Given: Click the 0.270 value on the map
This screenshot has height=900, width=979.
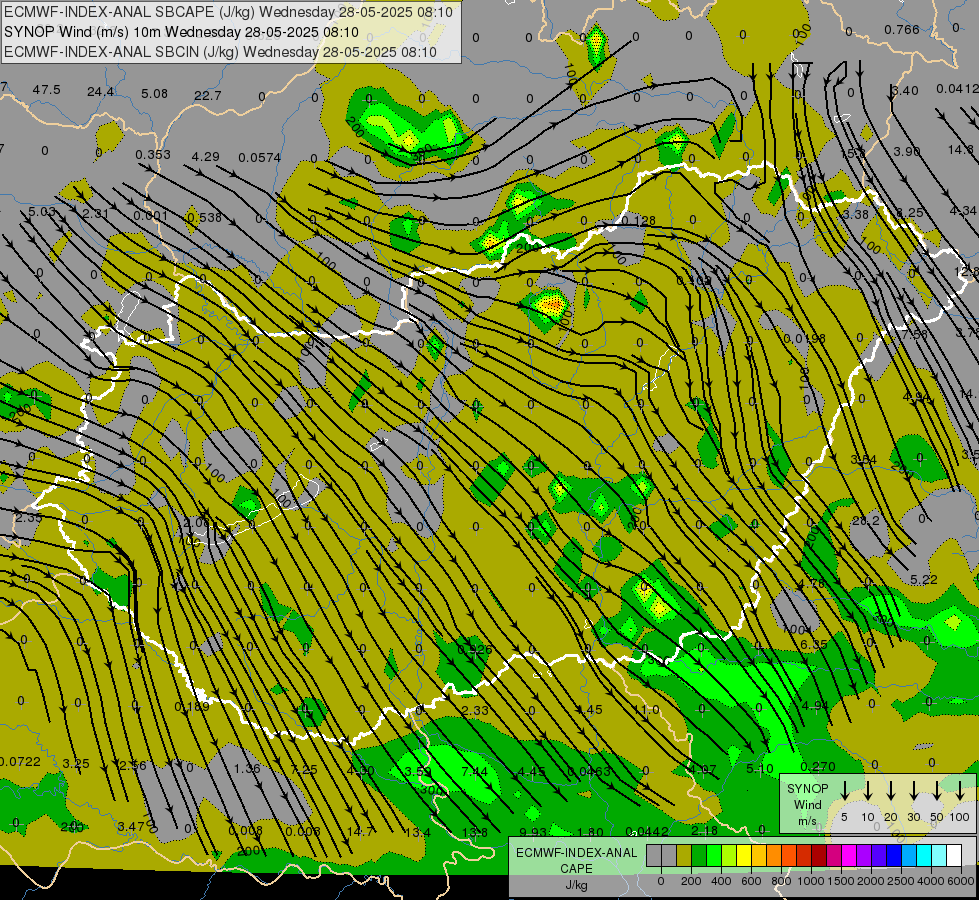Looking at the screenshot, I should click(x=817, y=766).
